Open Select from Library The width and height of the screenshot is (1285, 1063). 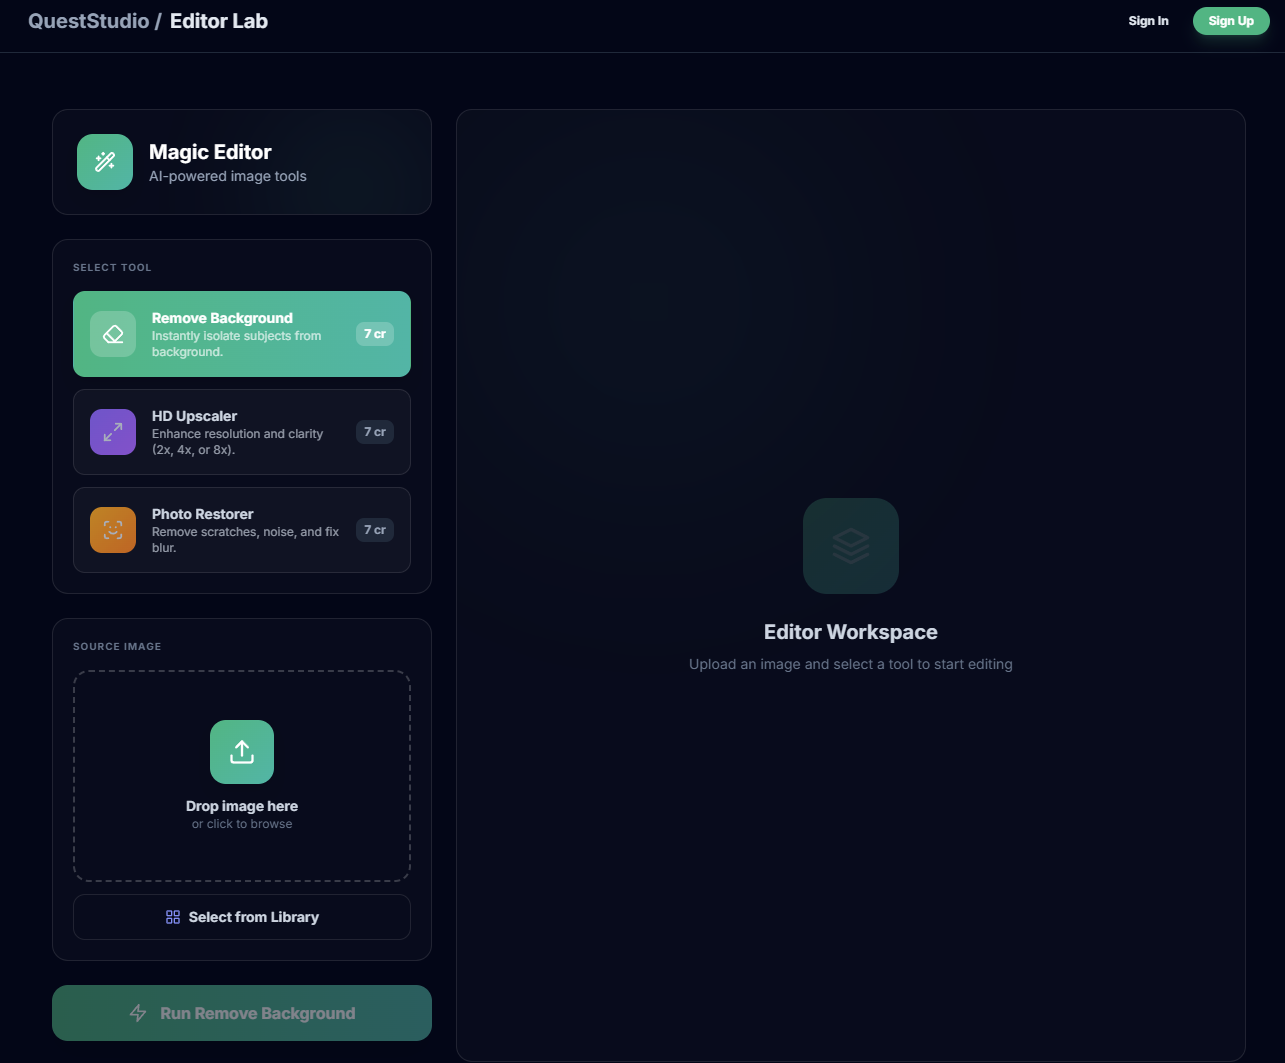(241, 917)
